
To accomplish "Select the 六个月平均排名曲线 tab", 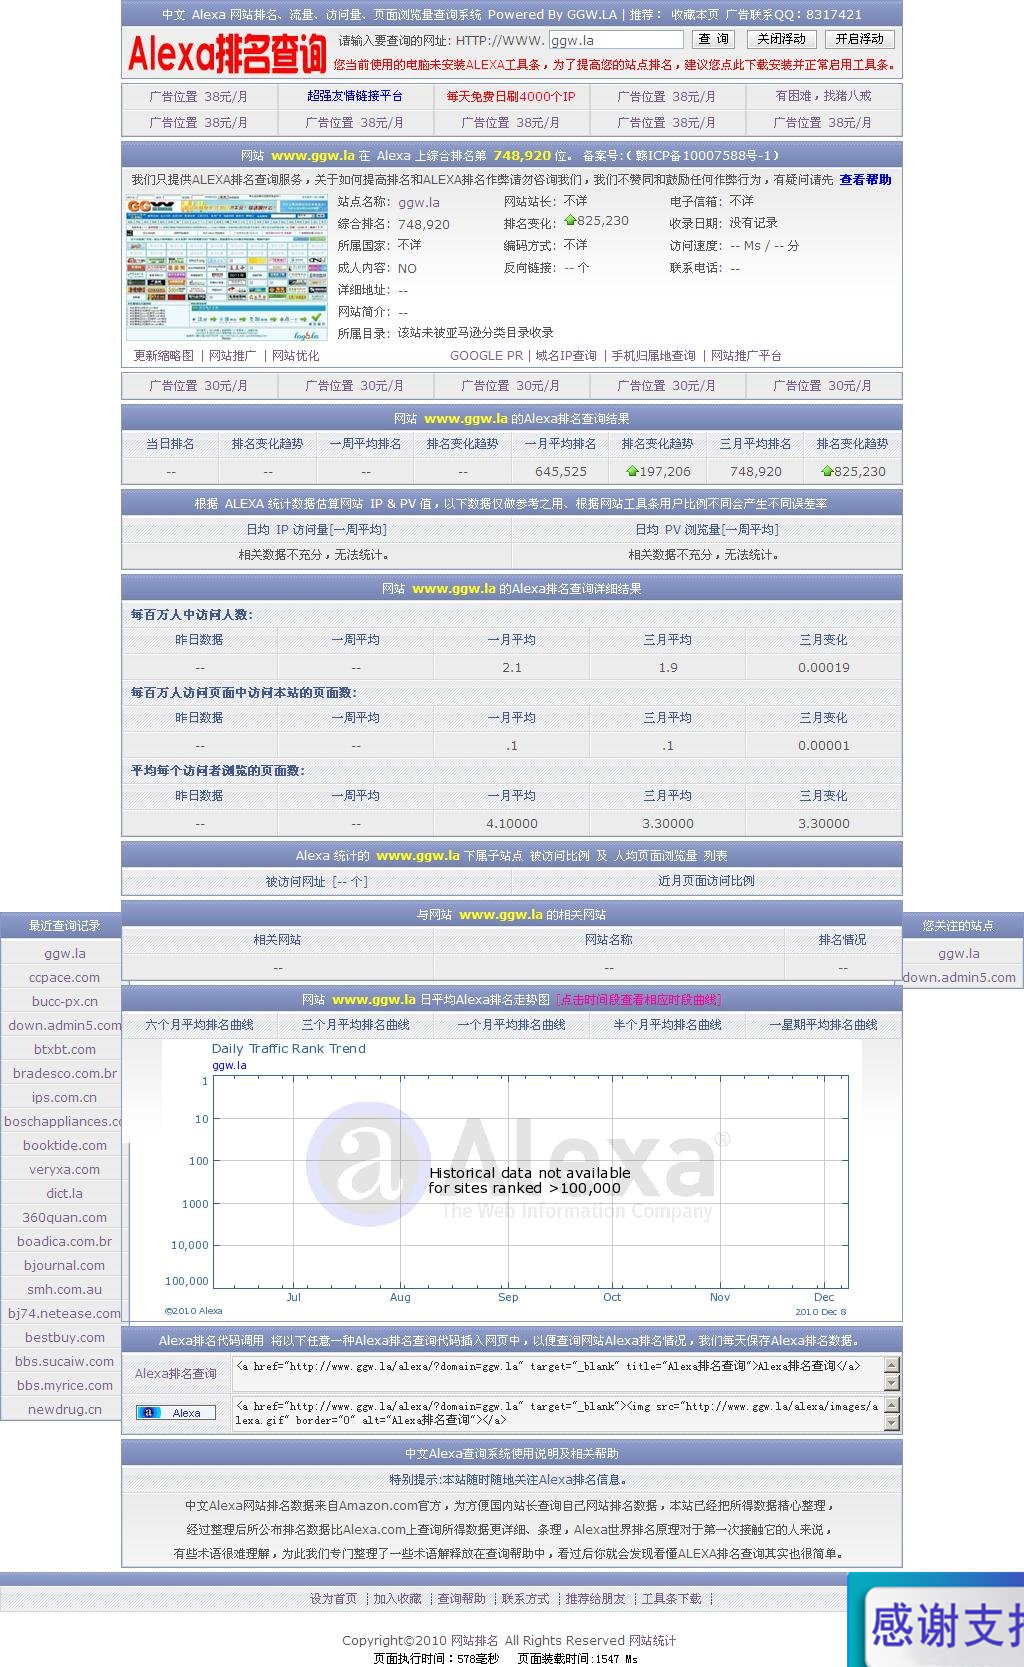I will tap(199, 1025).
